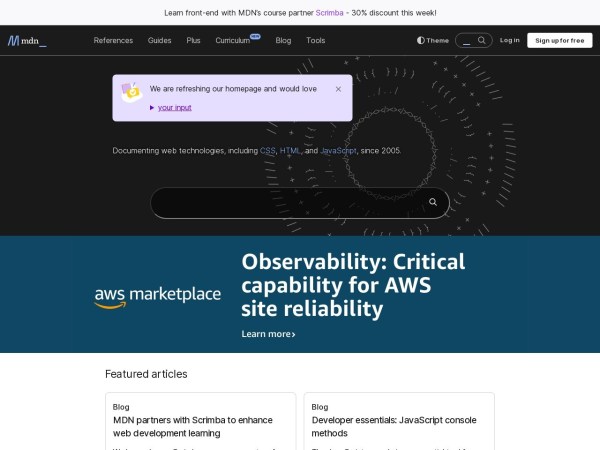This screenshot has height=450, width=600.
Task: Click the survey notice illustration icon
Action: click(x=131, y=90)
